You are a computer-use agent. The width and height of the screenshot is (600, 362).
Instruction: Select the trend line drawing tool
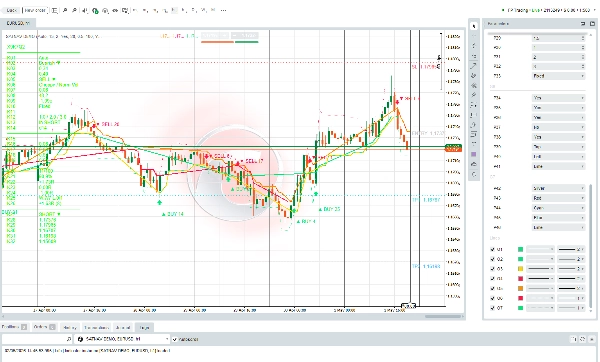tap(474, 66)
